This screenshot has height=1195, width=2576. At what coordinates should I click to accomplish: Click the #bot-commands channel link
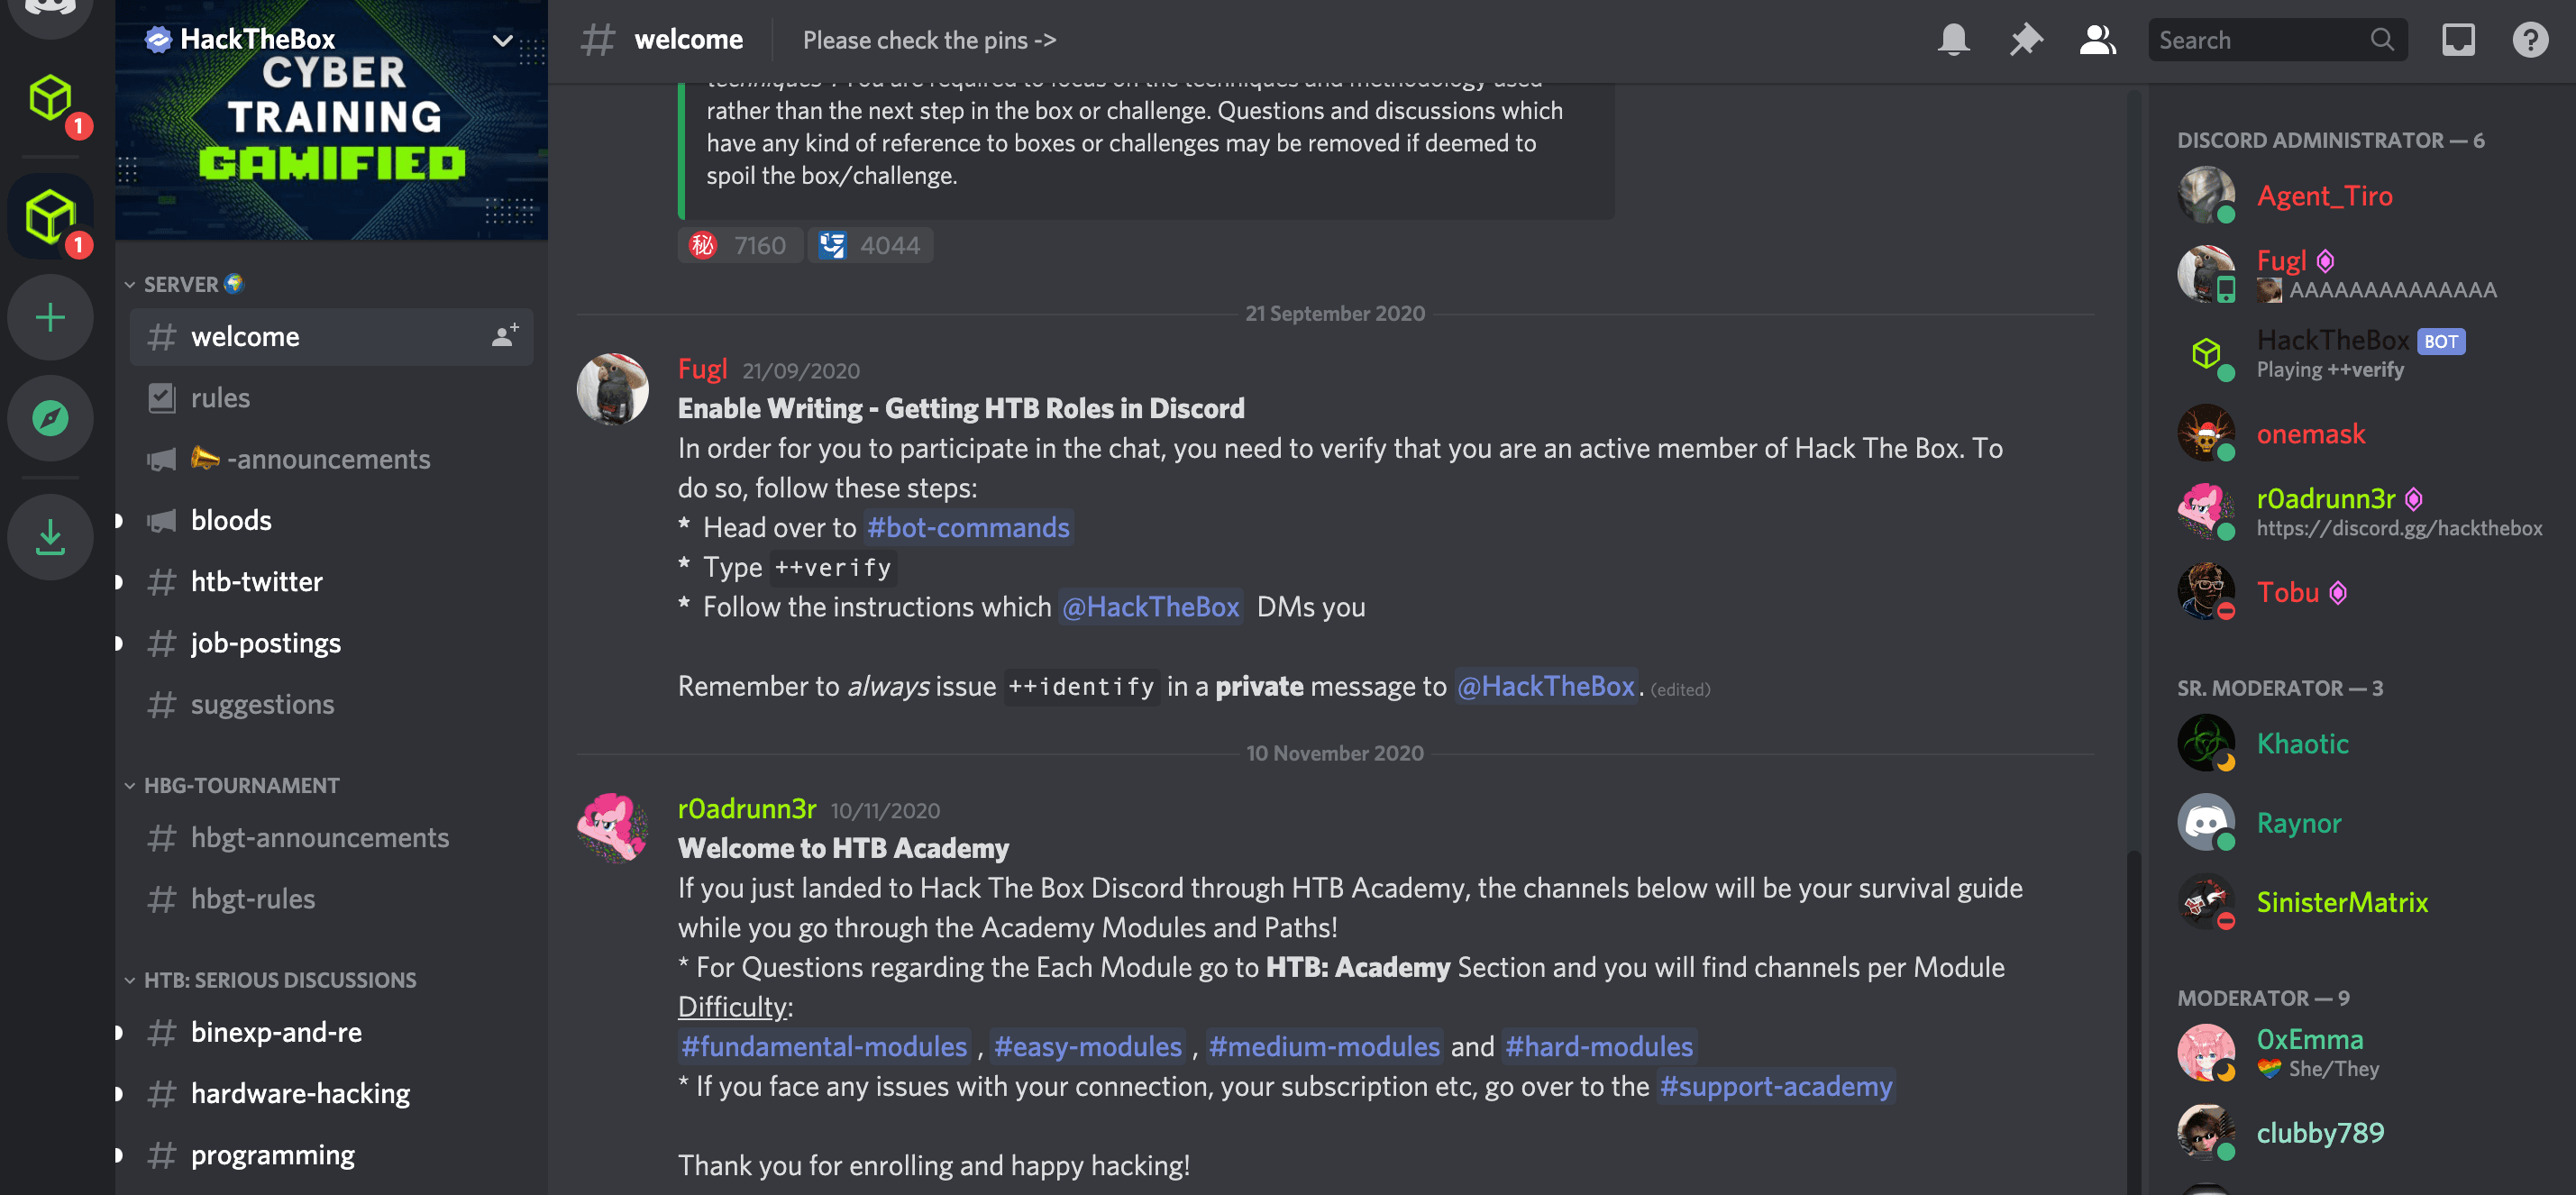(967, 527)
